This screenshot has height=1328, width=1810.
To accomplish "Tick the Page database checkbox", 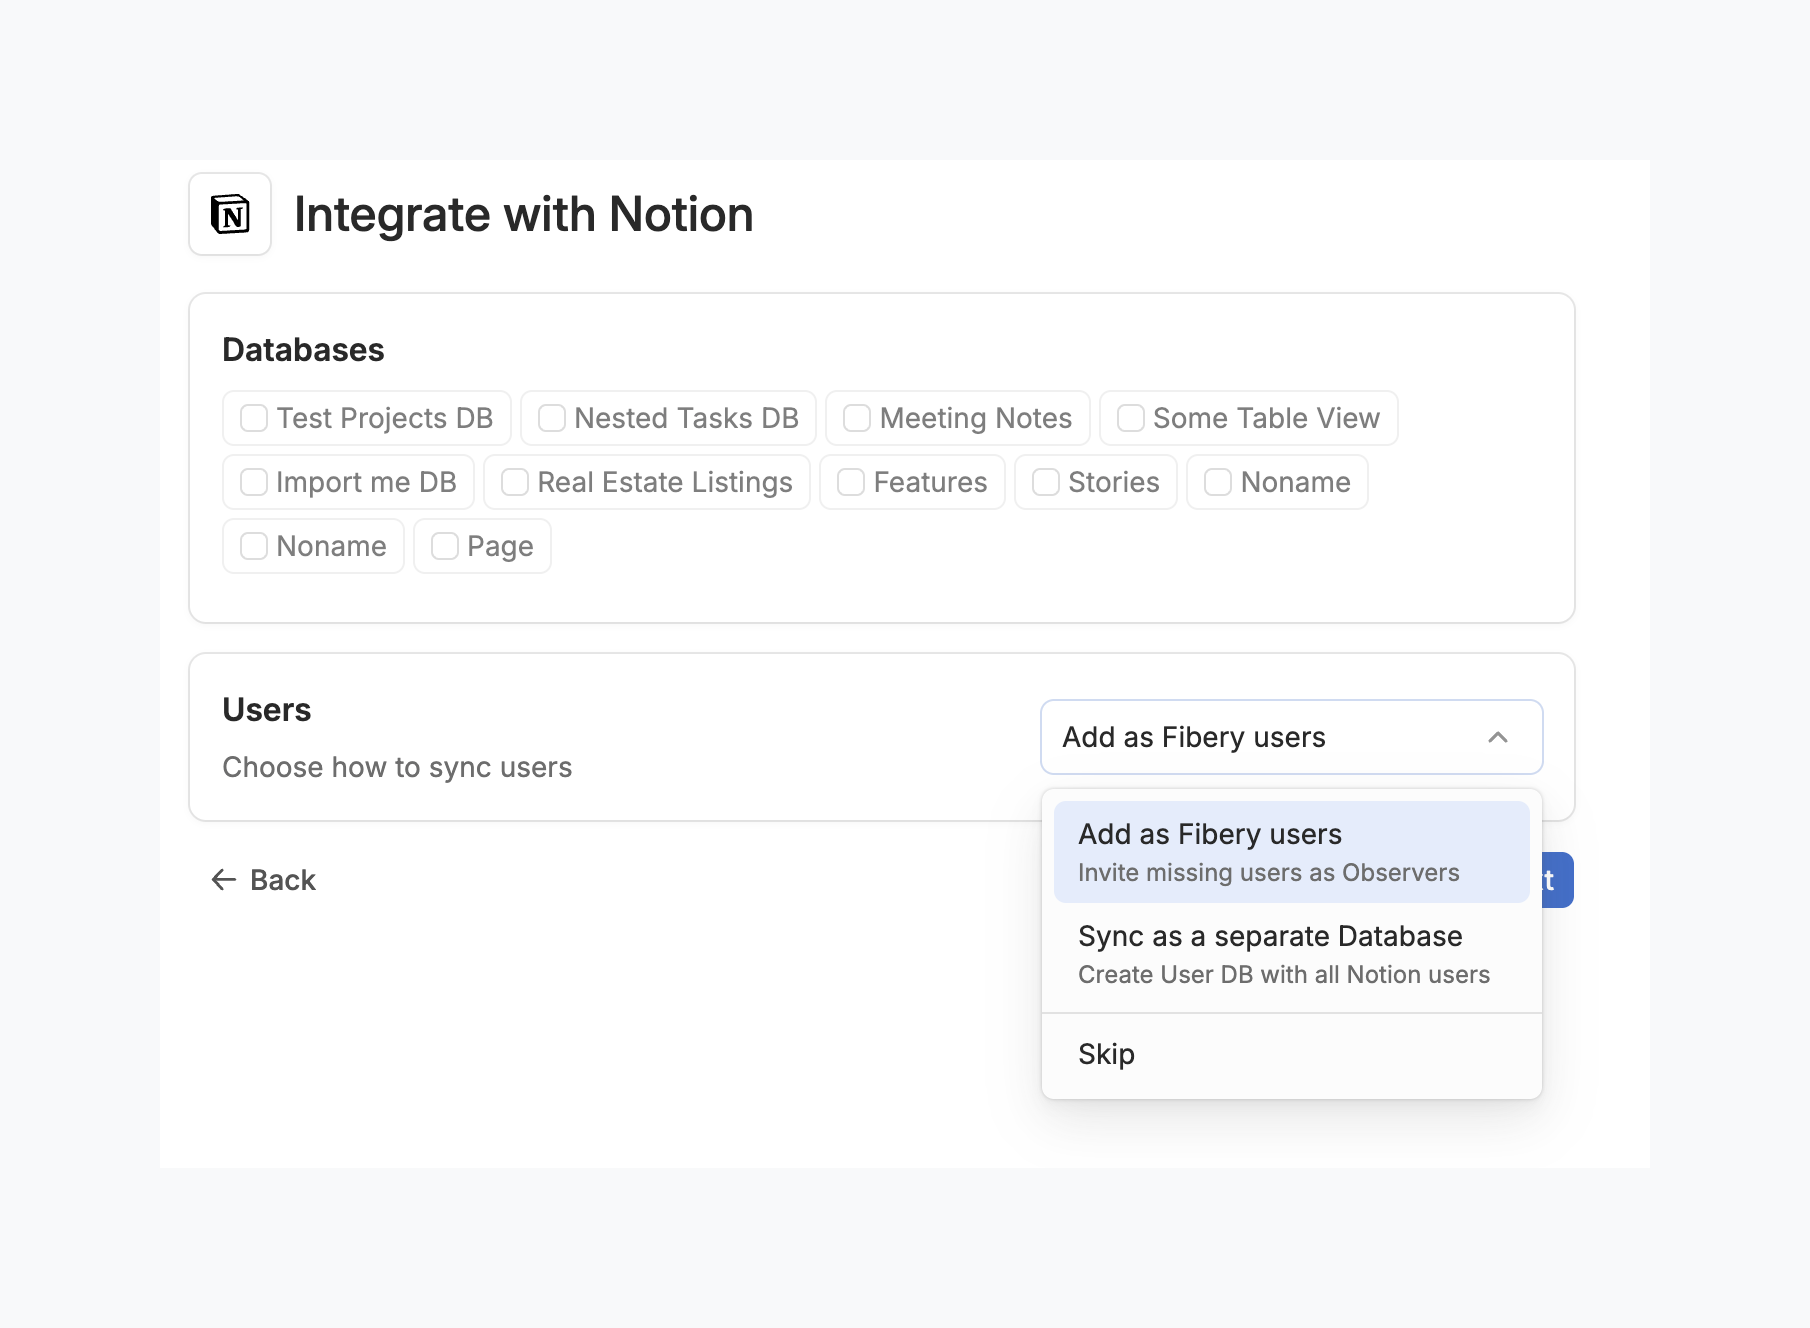I will 445,546.
